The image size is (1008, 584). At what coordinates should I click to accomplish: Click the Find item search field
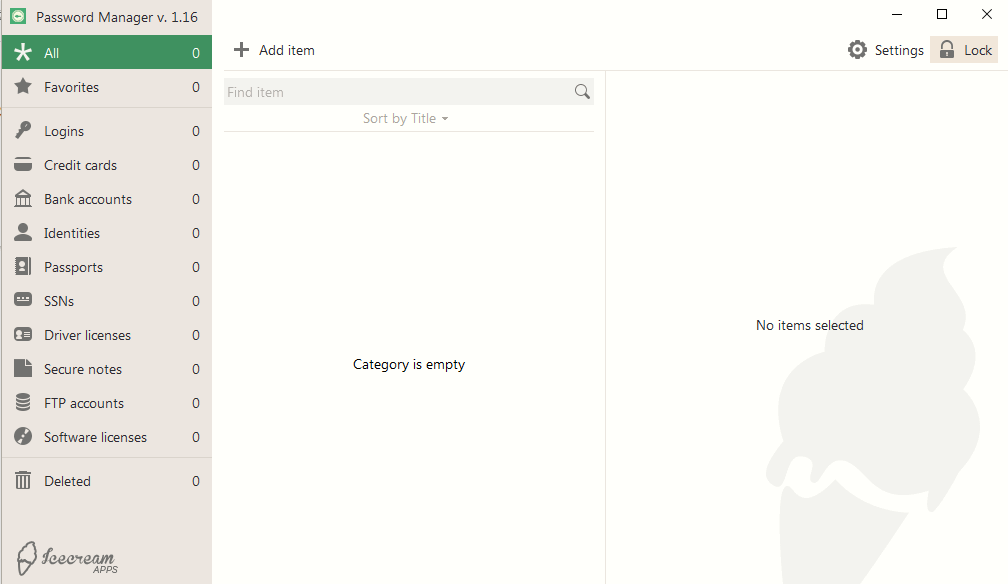coord(398,92)
